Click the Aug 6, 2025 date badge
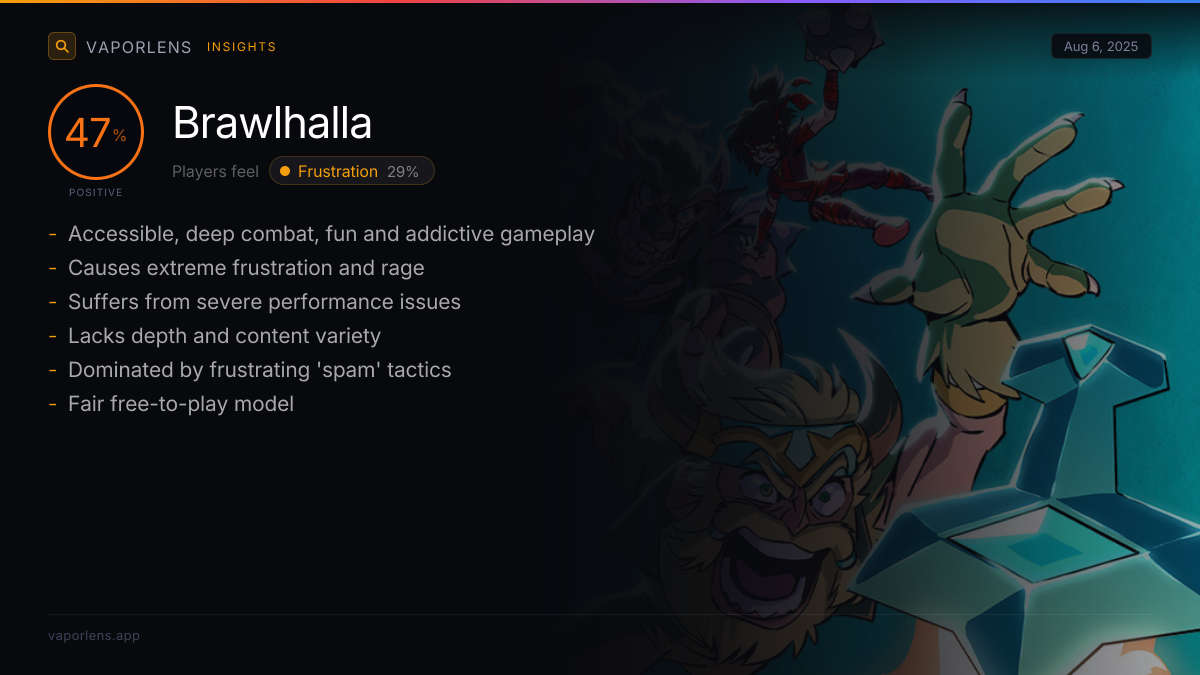 [x=1101, y=47]
